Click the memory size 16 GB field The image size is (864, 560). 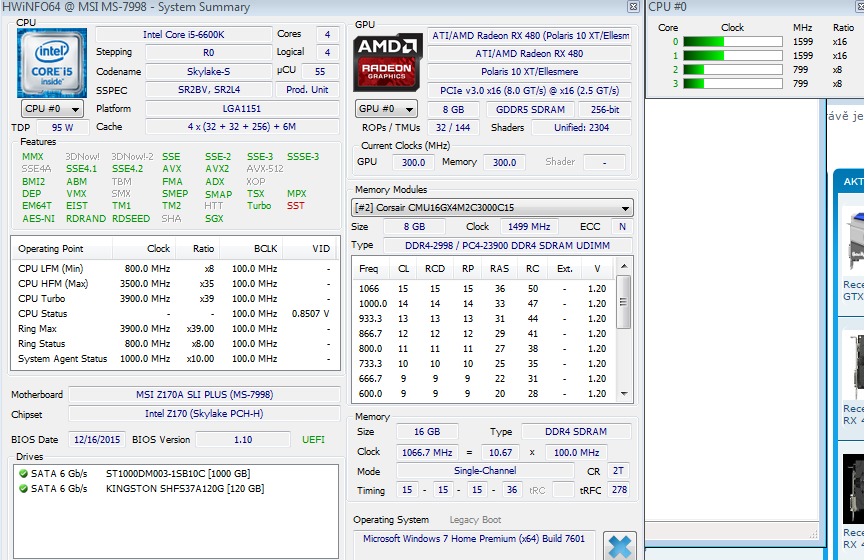427,432
